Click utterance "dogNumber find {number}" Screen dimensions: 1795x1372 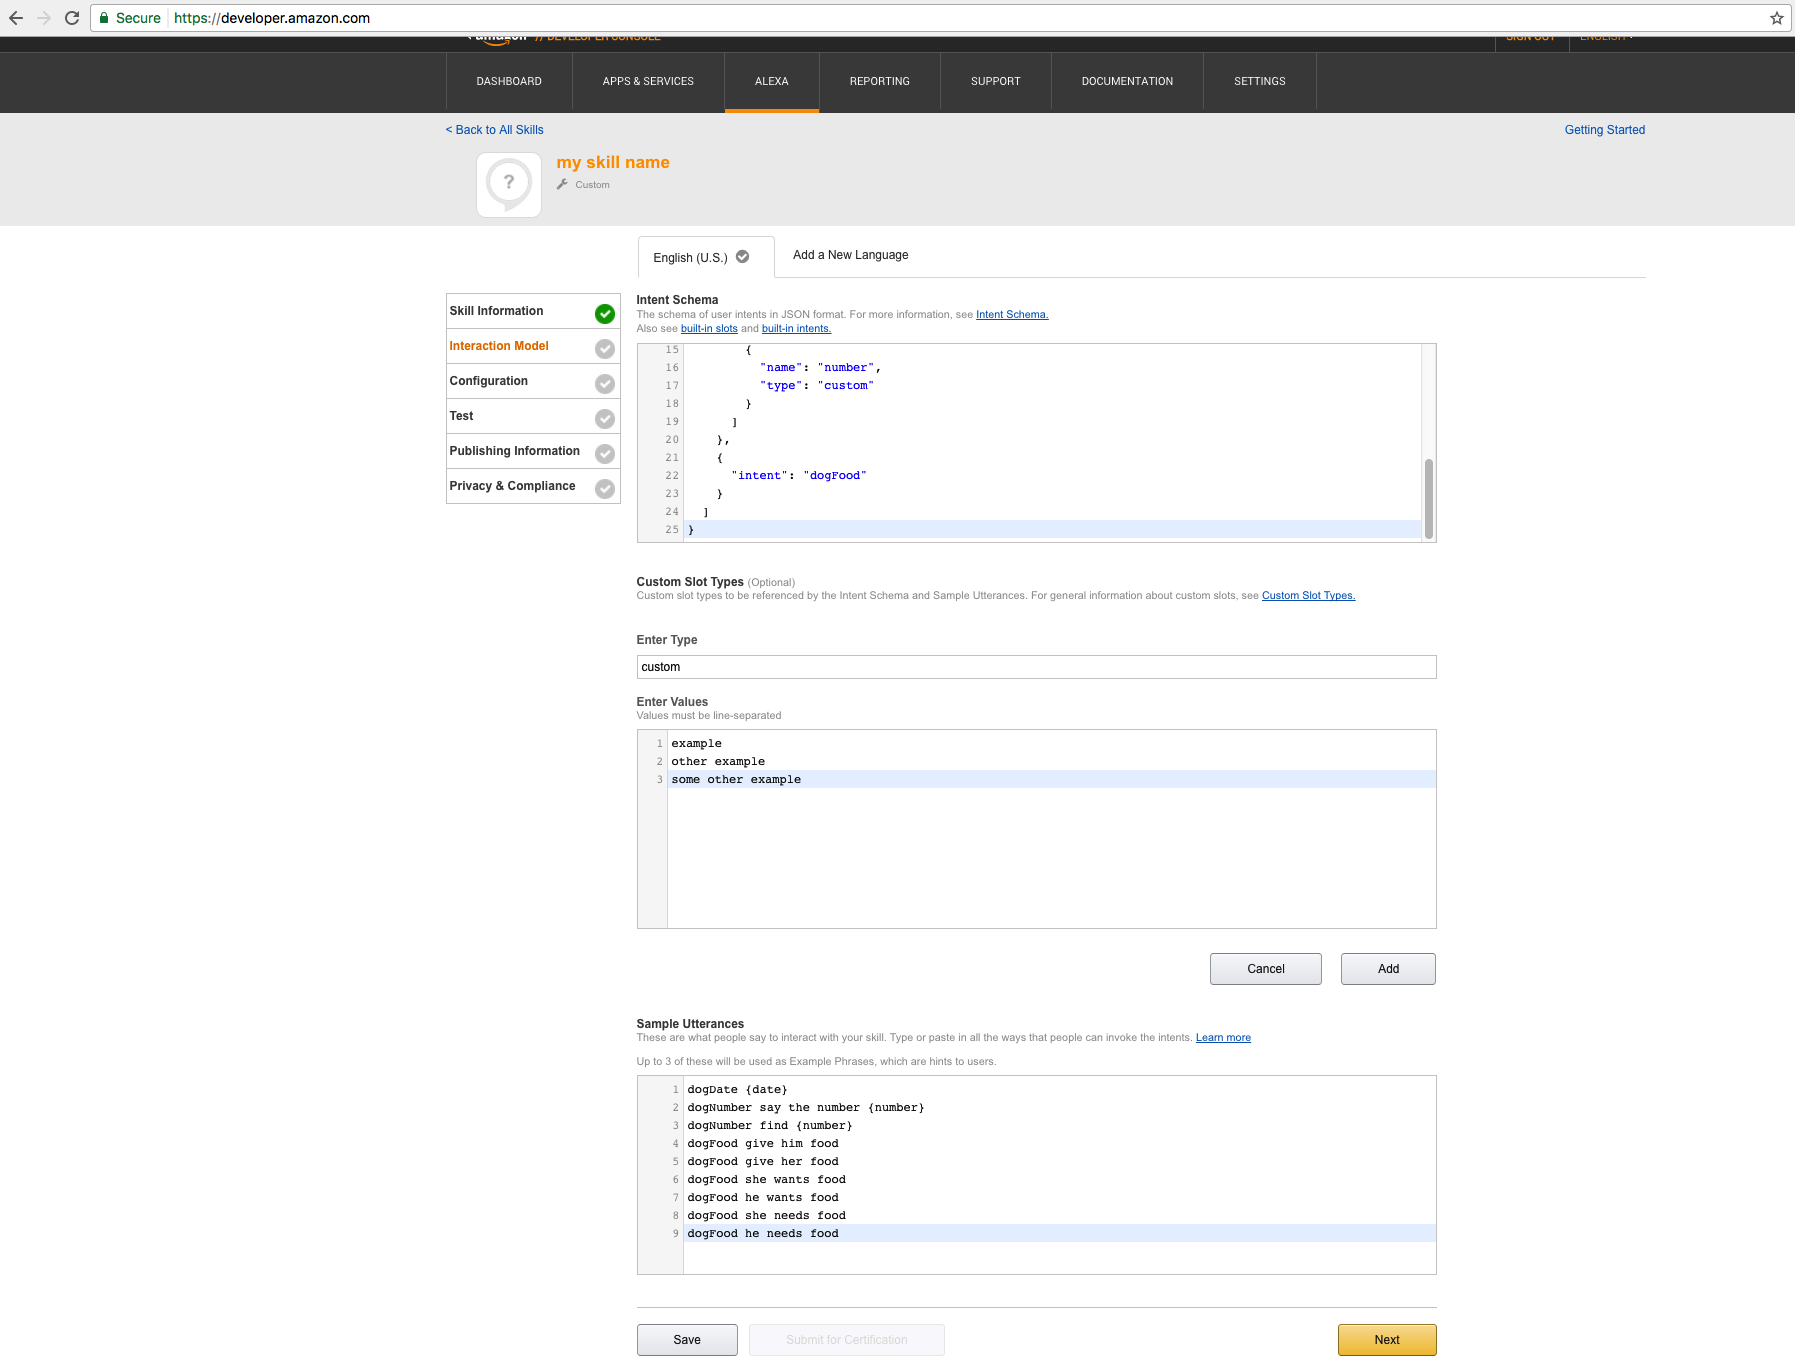coord(770,1125)
